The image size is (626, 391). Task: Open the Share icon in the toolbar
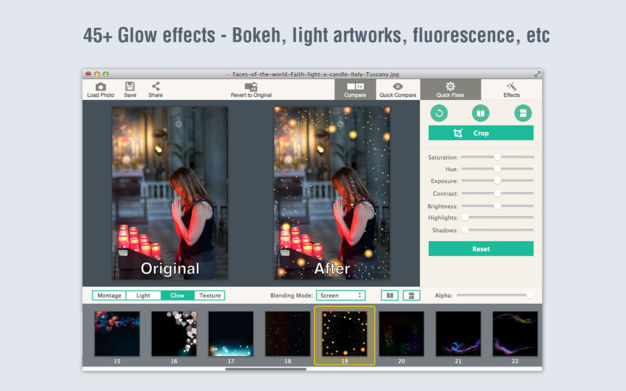click(x=156, y=86)
